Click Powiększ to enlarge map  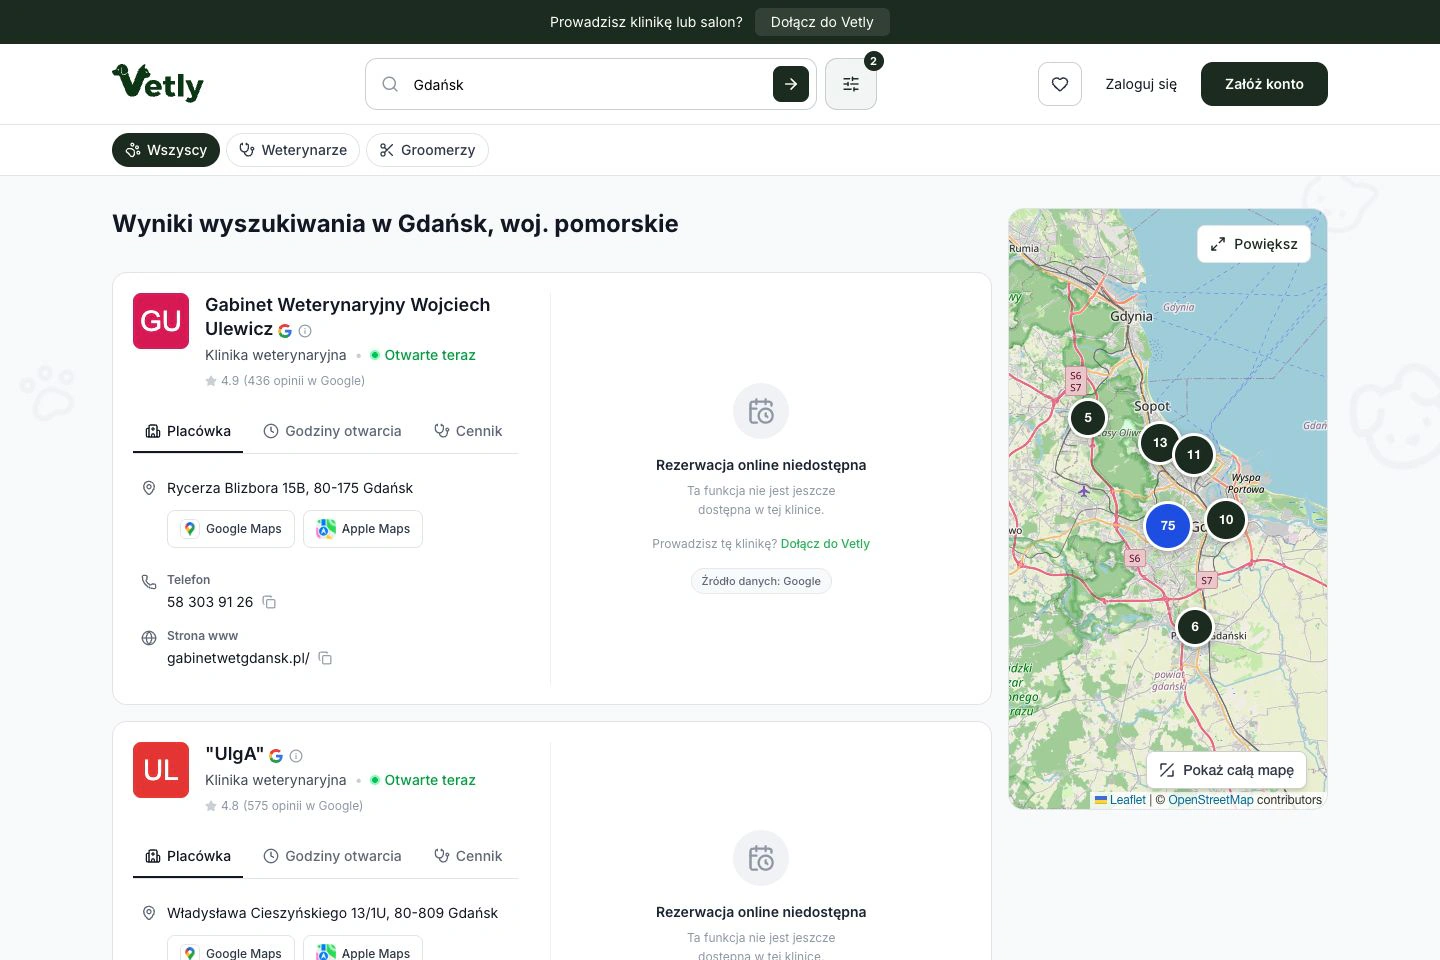click(1254, 244)
